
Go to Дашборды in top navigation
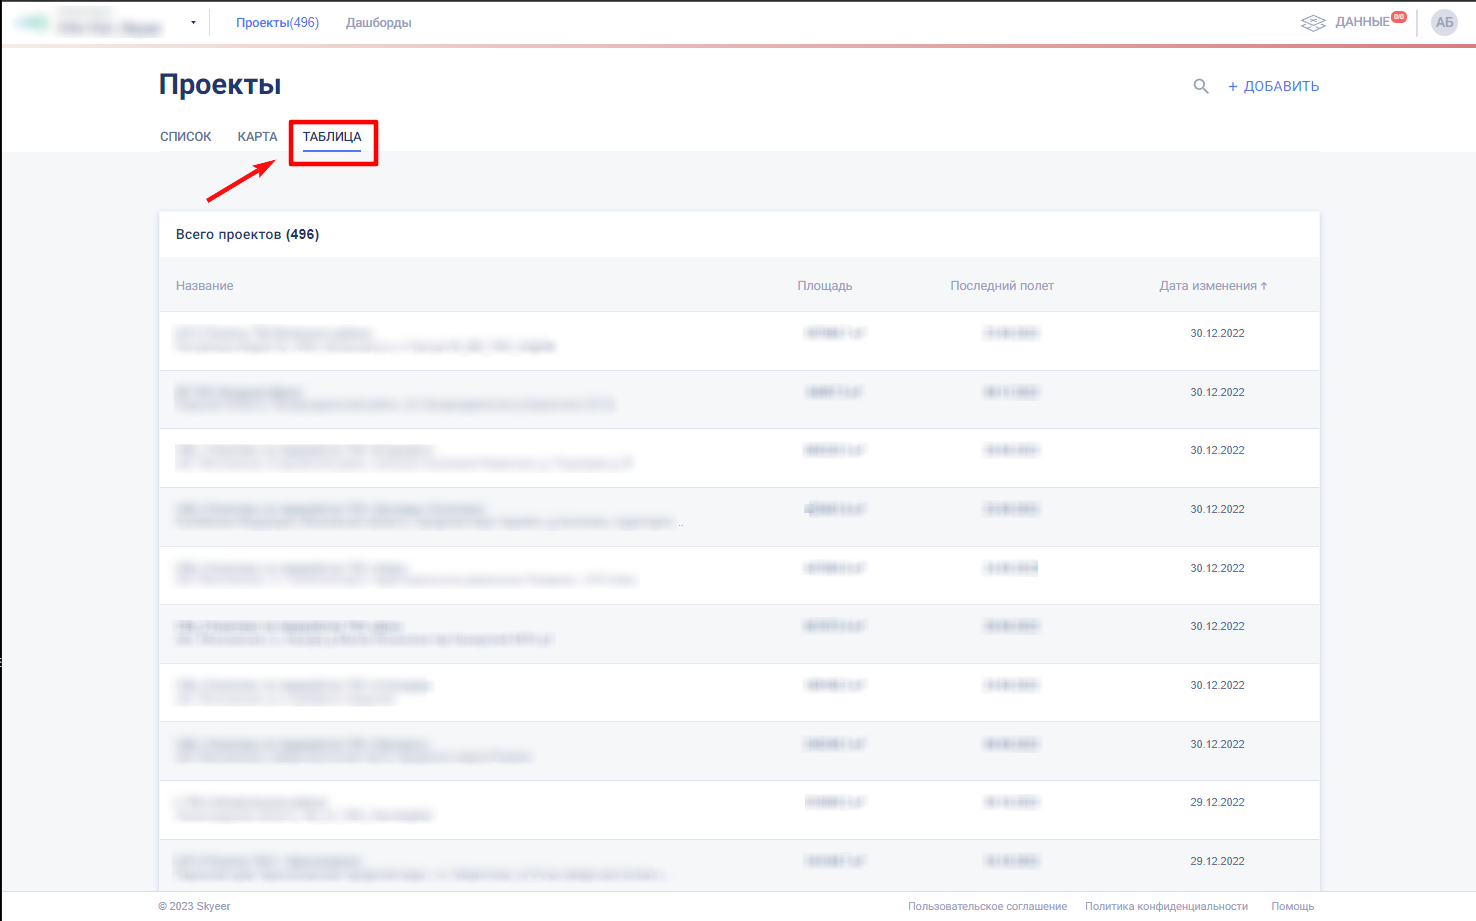point(378,23)
